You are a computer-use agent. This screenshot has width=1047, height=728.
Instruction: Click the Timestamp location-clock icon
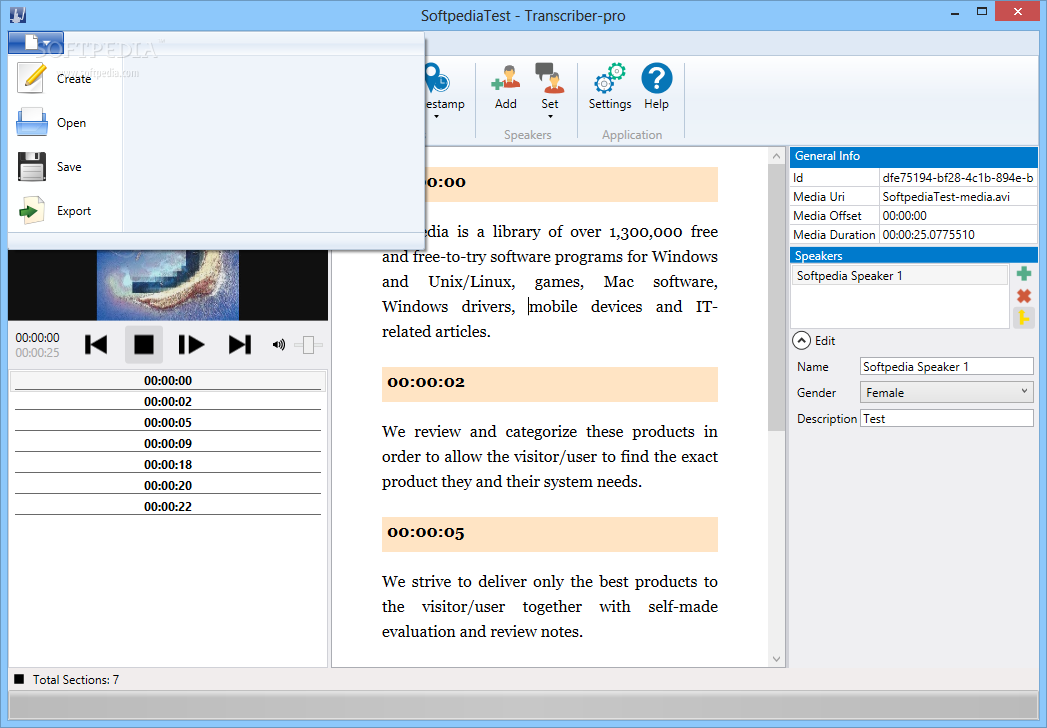pyautogui.click(x=438, y=78)
